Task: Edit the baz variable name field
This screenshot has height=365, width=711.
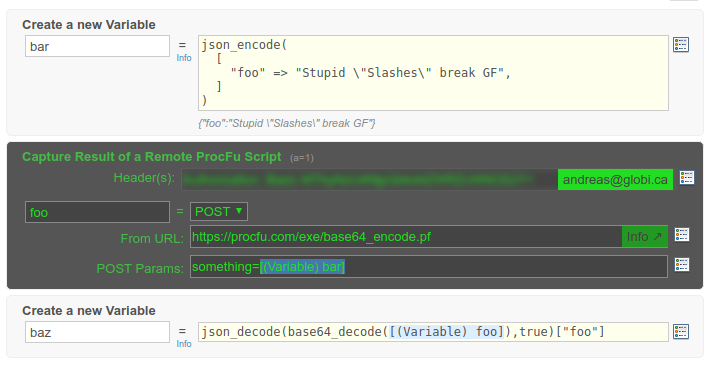Action: (97, 332)
